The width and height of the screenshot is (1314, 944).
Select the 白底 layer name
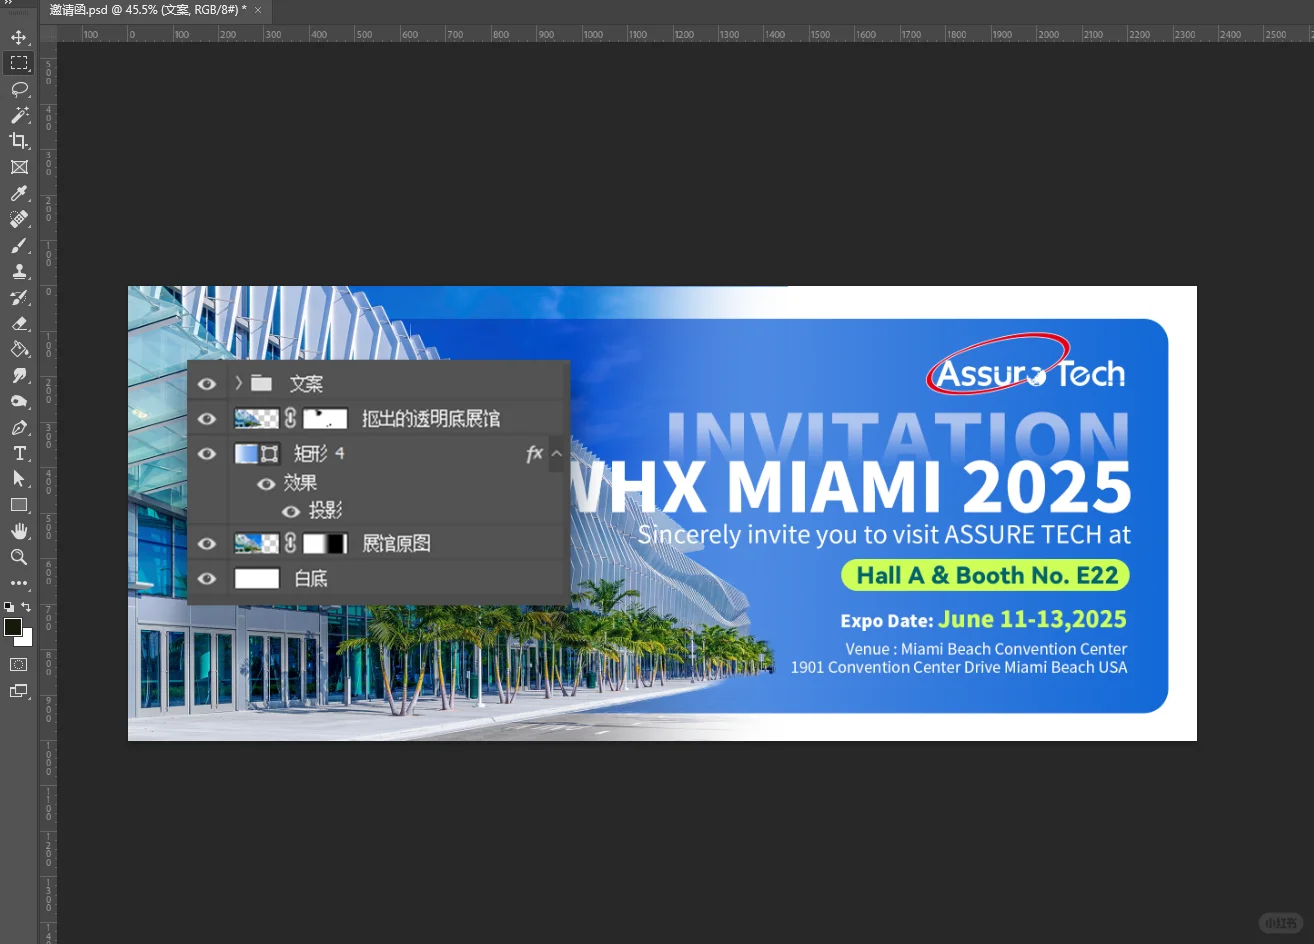point(311,579)
